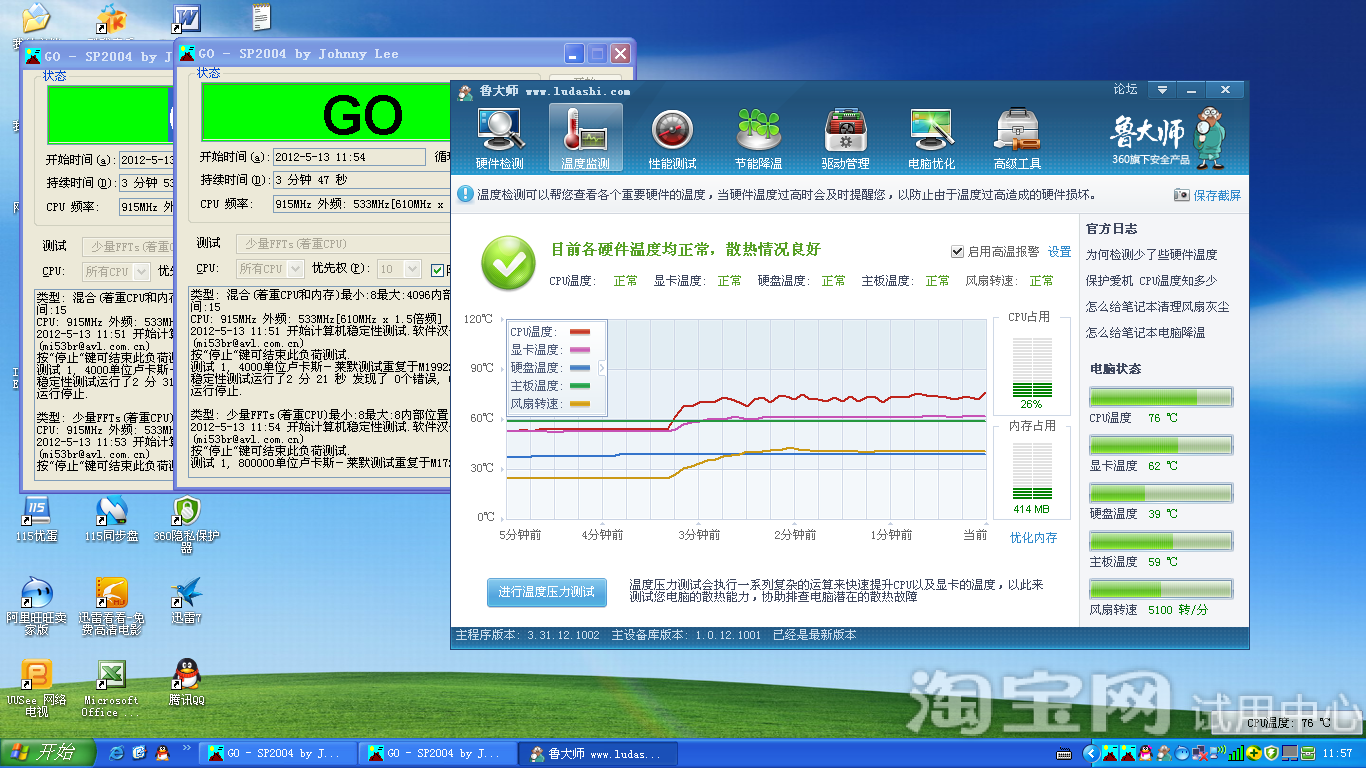Click the blue info icon in notice bar
Viewport: 1366px width, 768px height.
[x=465, y=195]
